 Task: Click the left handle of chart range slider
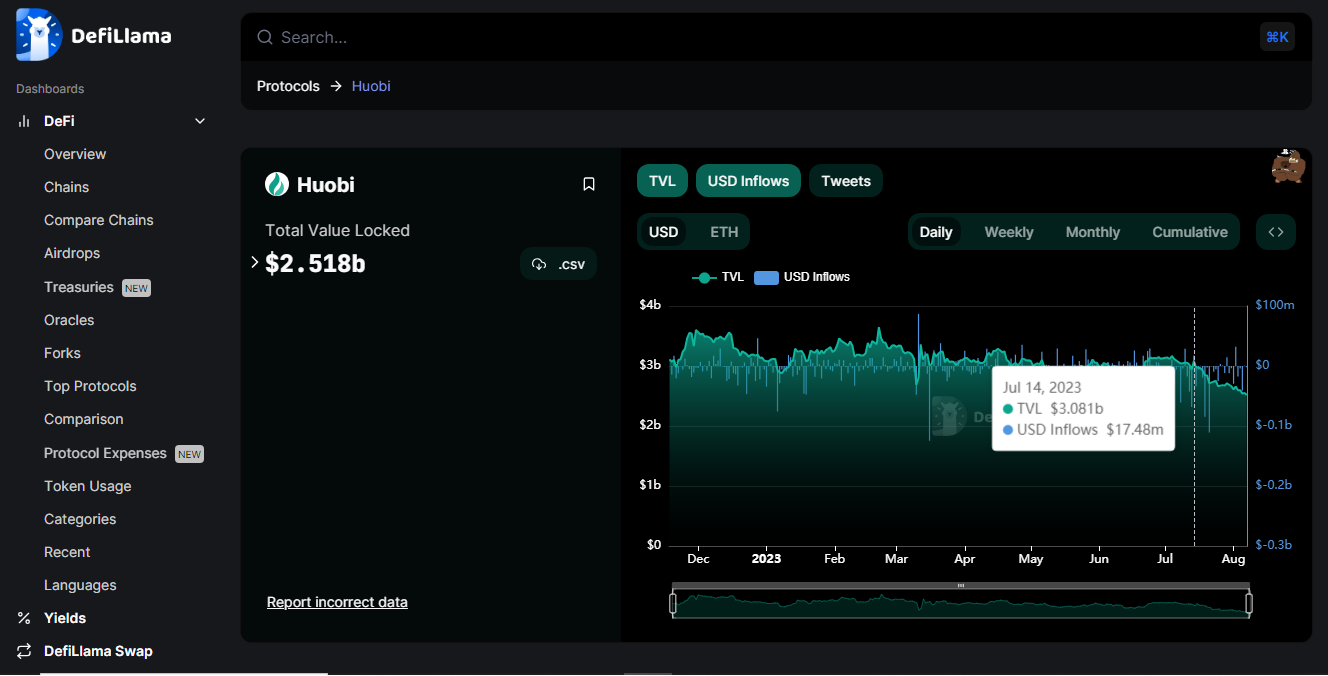tap(673, 603)
